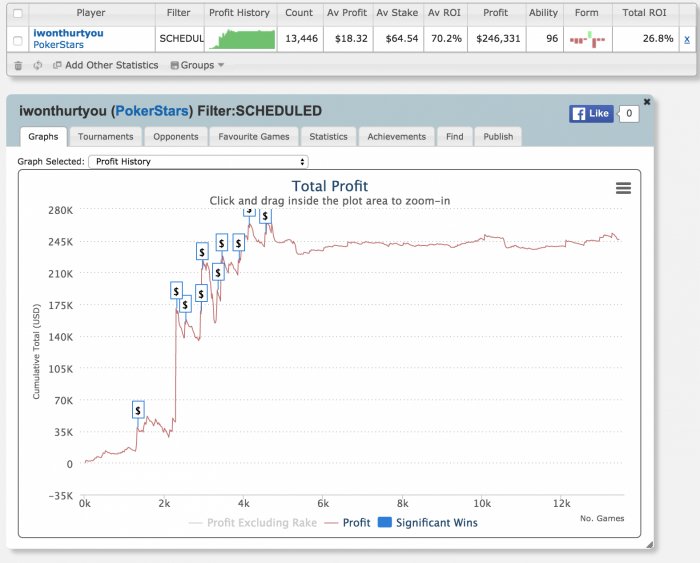Close the player details panel

pos(646,102)
